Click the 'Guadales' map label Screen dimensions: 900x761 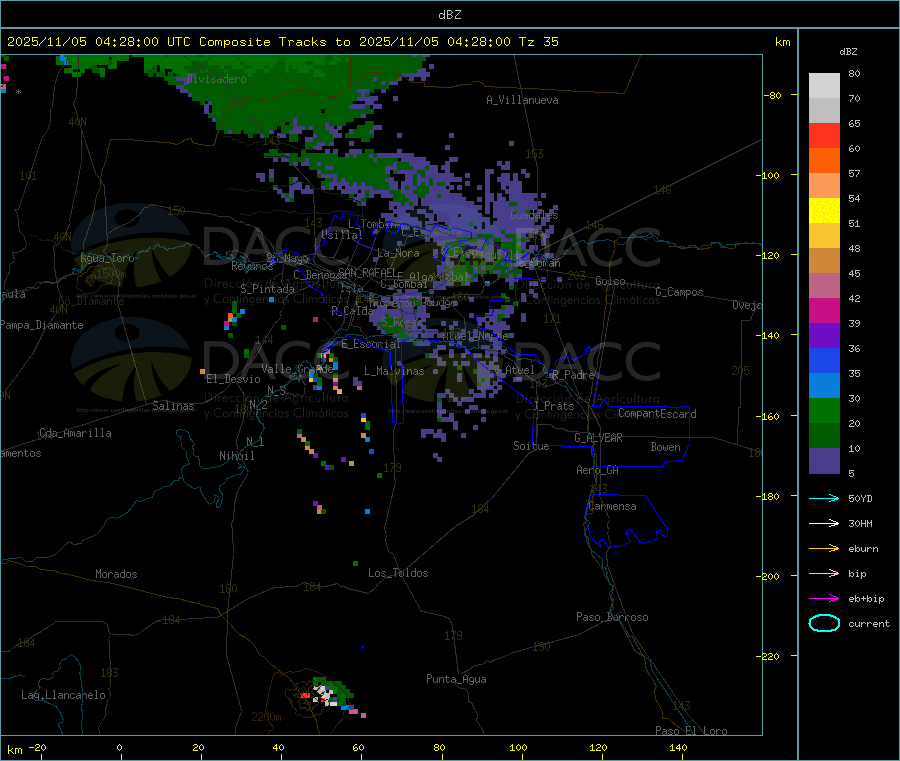point(534,215)
